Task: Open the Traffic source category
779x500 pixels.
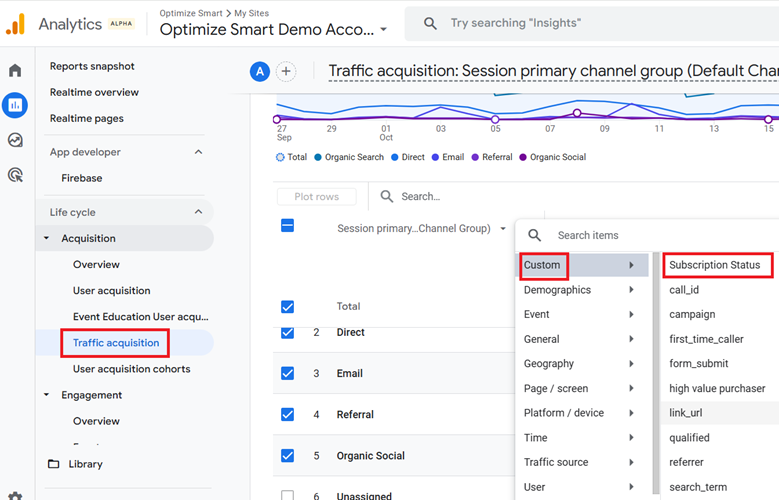Action: 583,462
